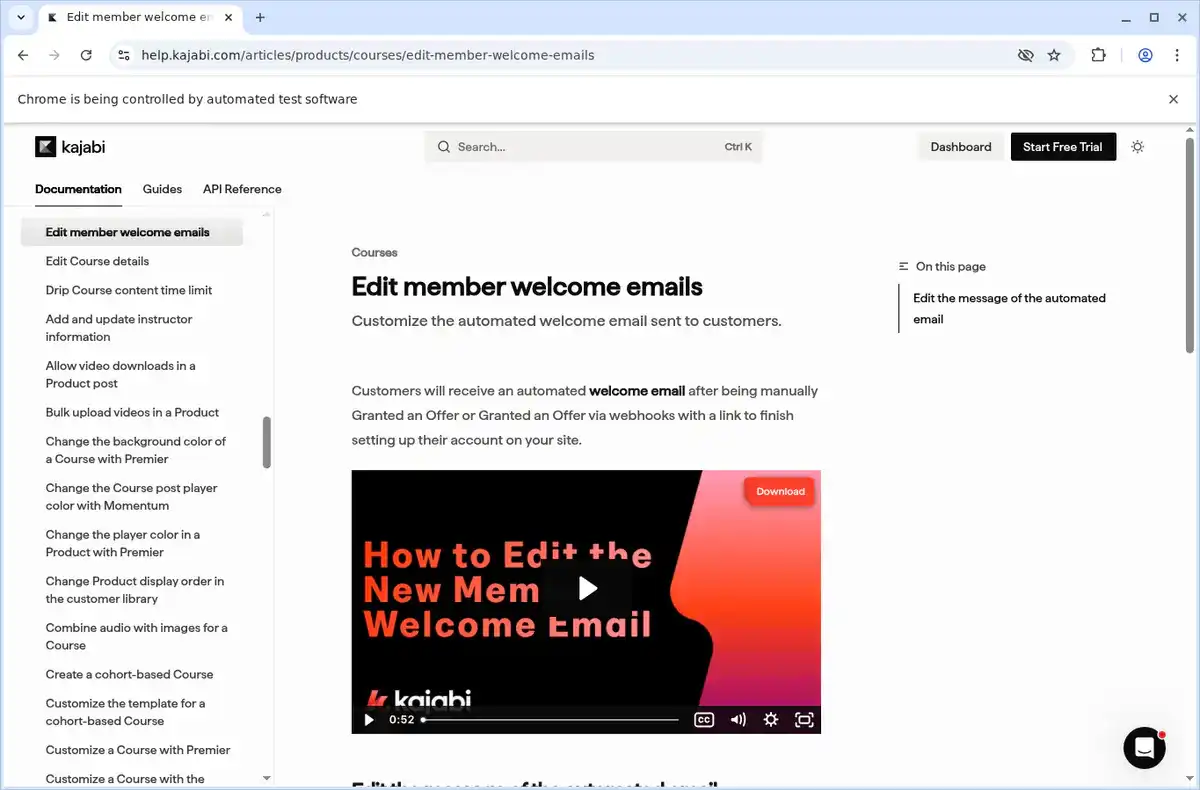Image resolution: width=1200 pixels, height=790 pixels.
Task: Open Bulk upload videos in a Product
Action: [x=132, y=412]
